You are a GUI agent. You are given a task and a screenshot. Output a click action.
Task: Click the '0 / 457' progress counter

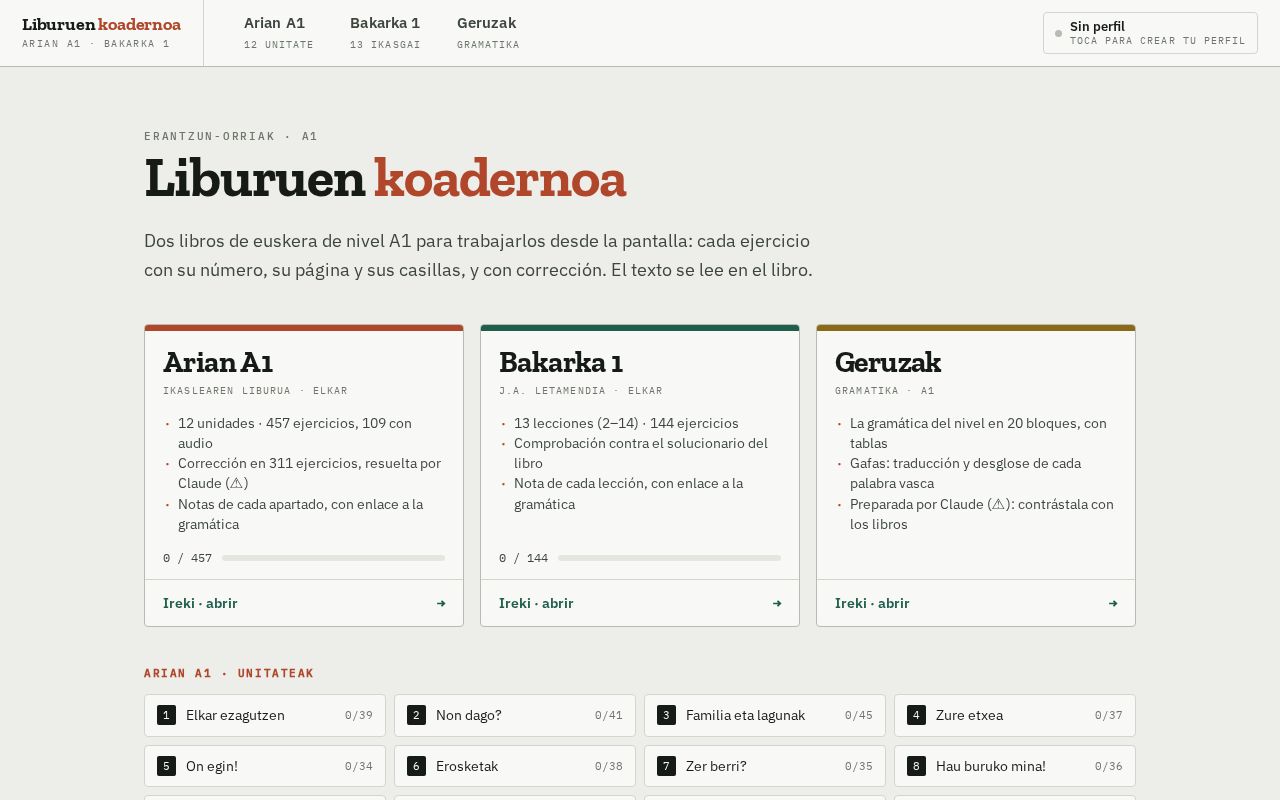(x=188, y=558)
